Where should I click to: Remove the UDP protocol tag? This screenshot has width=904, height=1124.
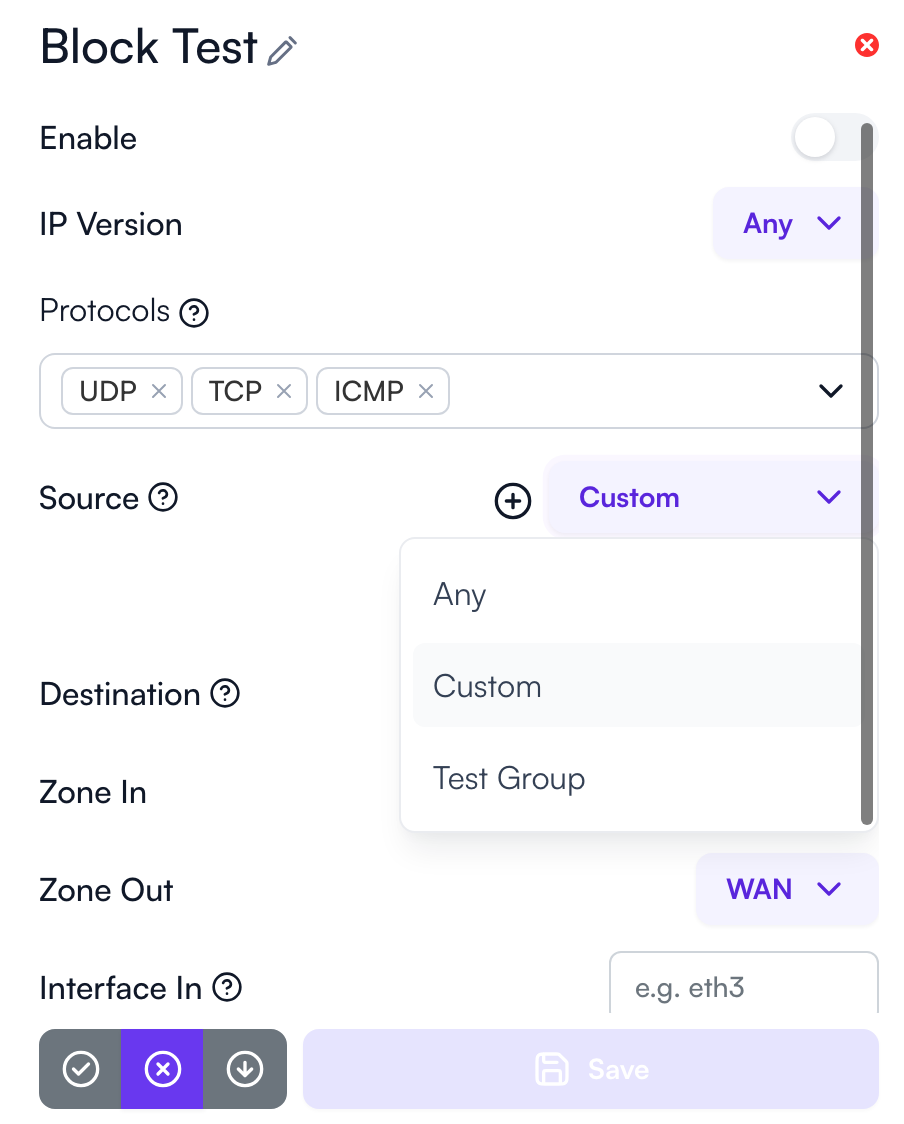click(158, 391)
